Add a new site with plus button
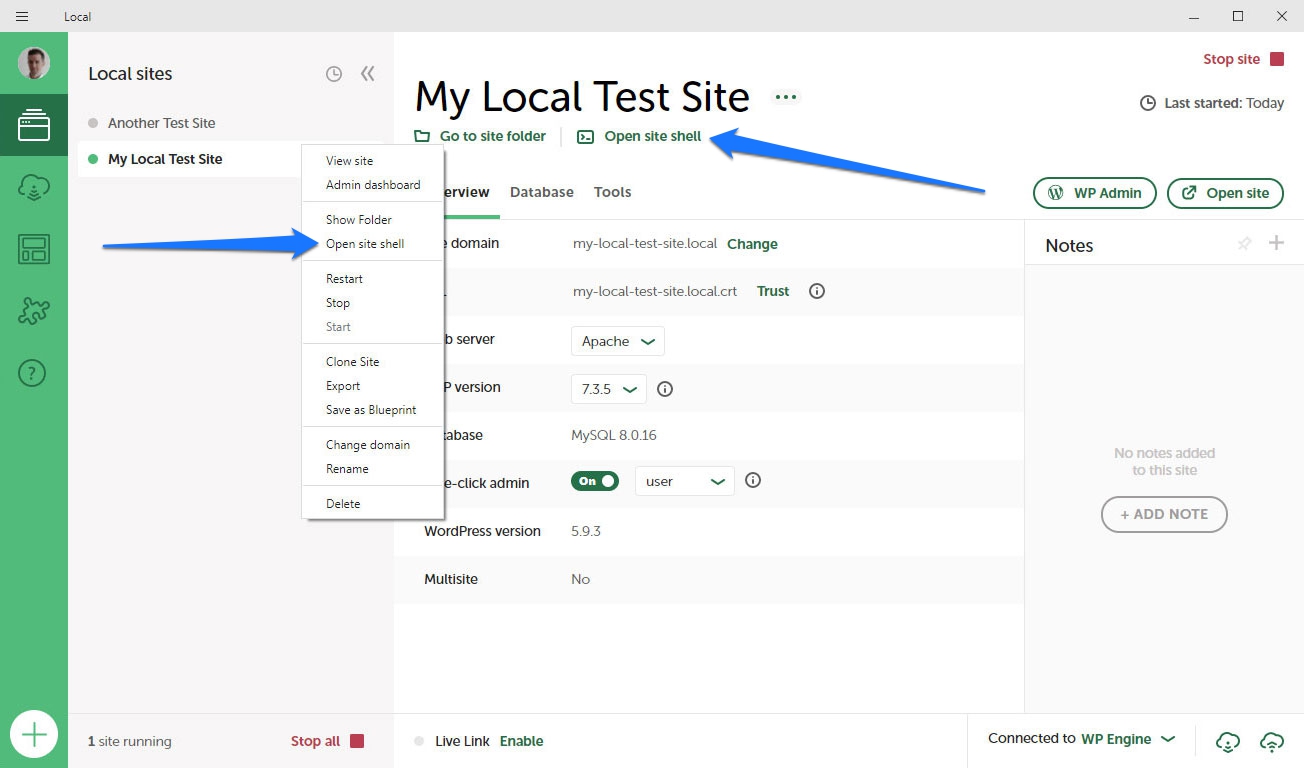Screen dimensions: 1304x768 [x=34, y=735]
